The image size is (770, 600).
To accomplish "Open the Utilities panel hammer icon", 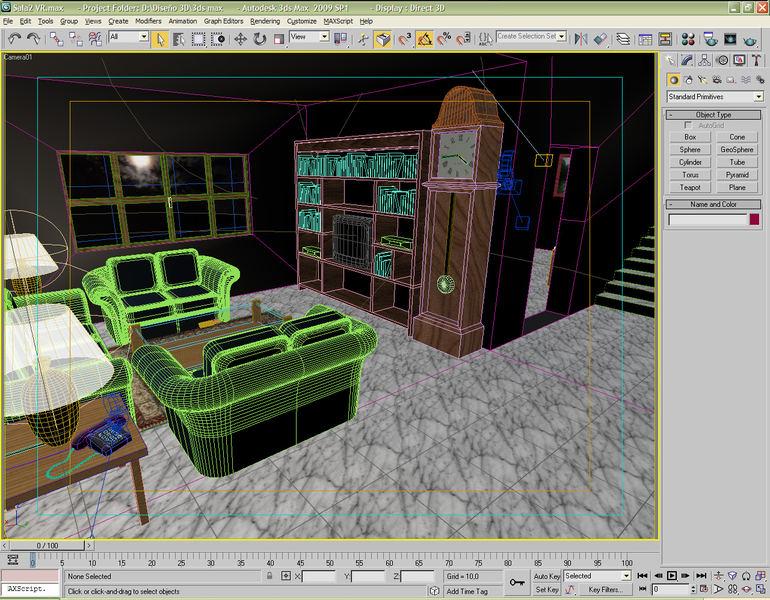I will tap(755, 62).
